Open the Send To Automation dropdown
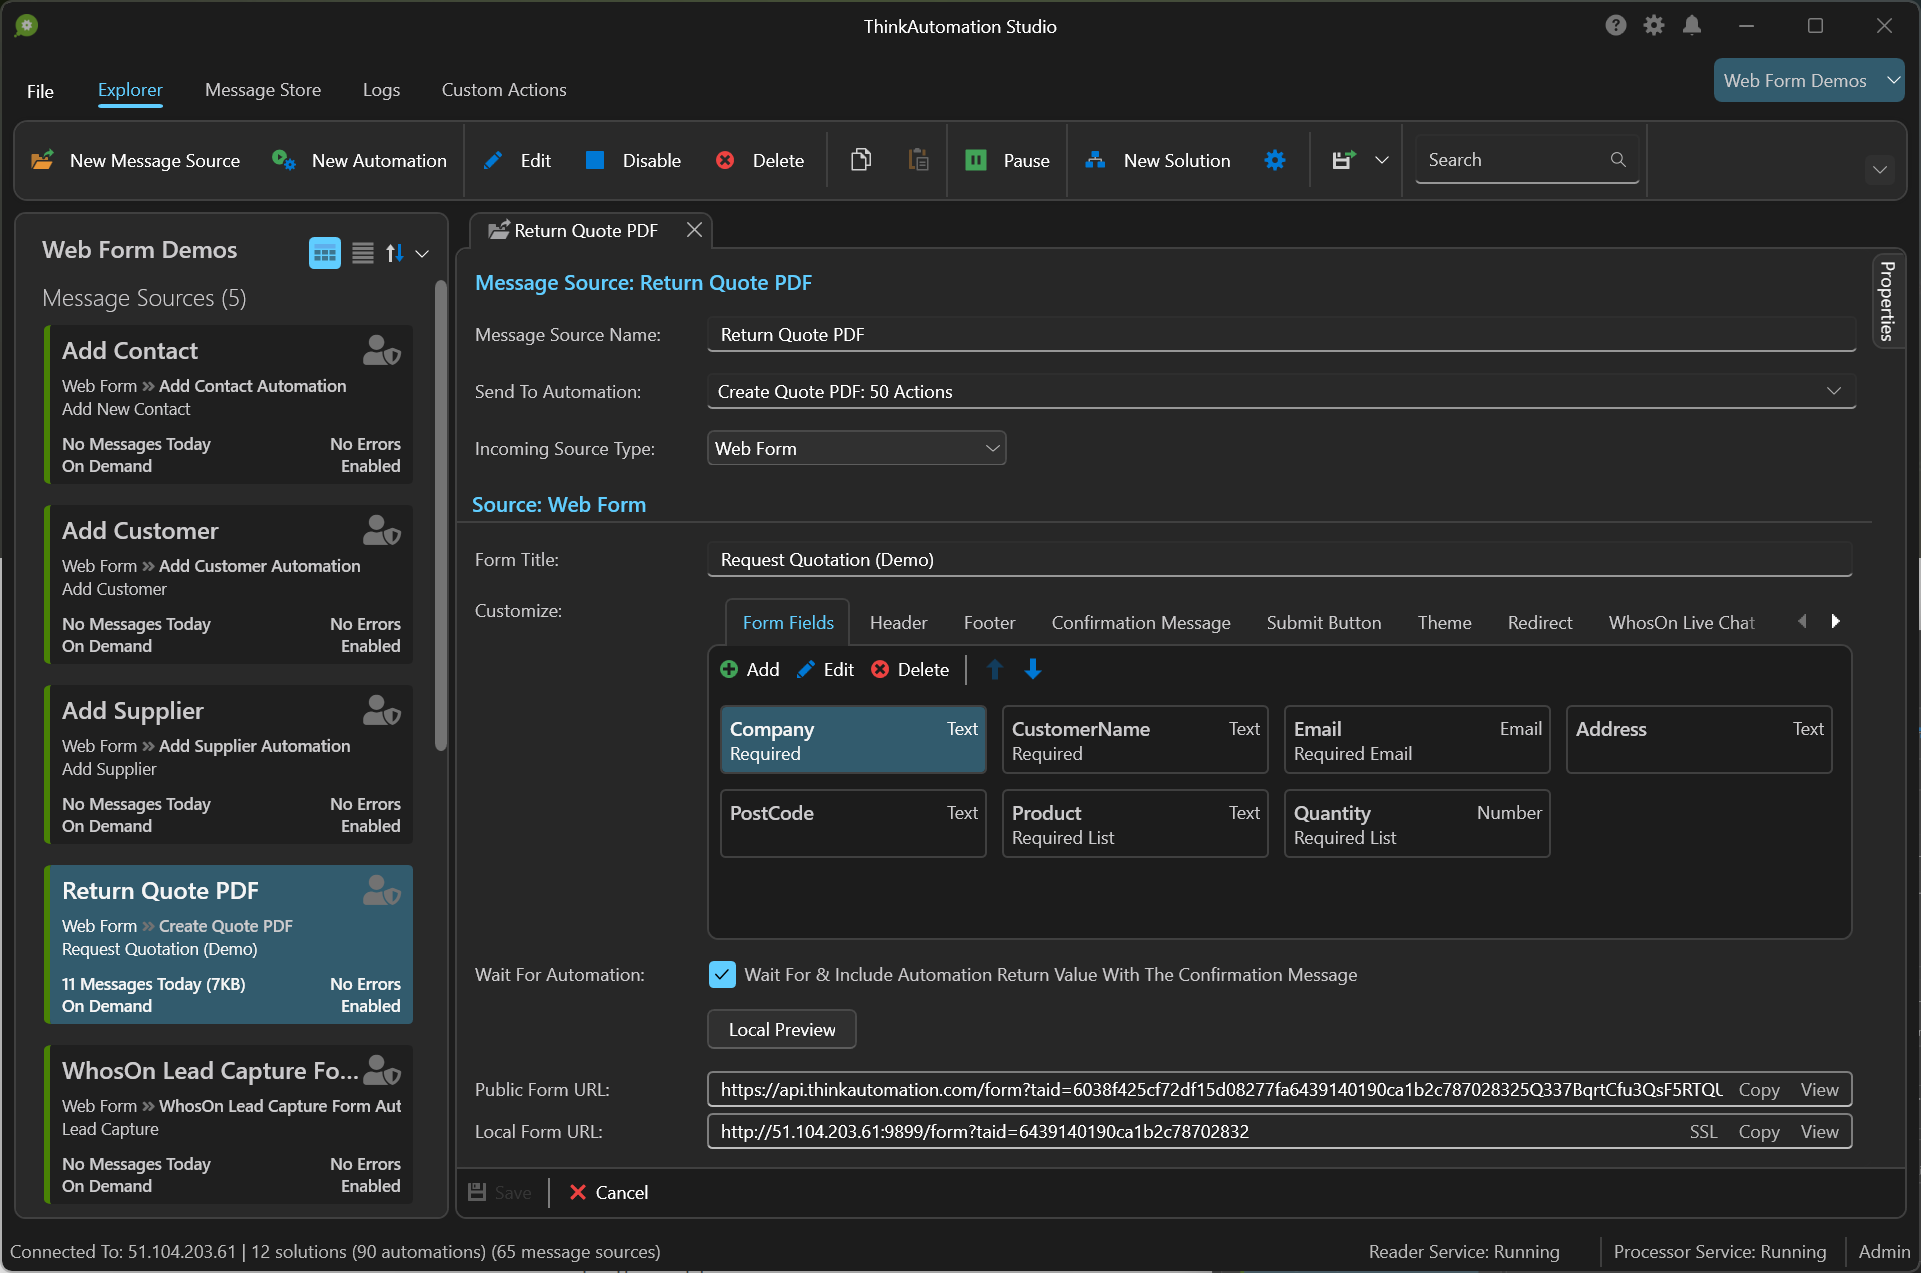Viewport: 1921px width, 1273px height. coord(1281,392)
